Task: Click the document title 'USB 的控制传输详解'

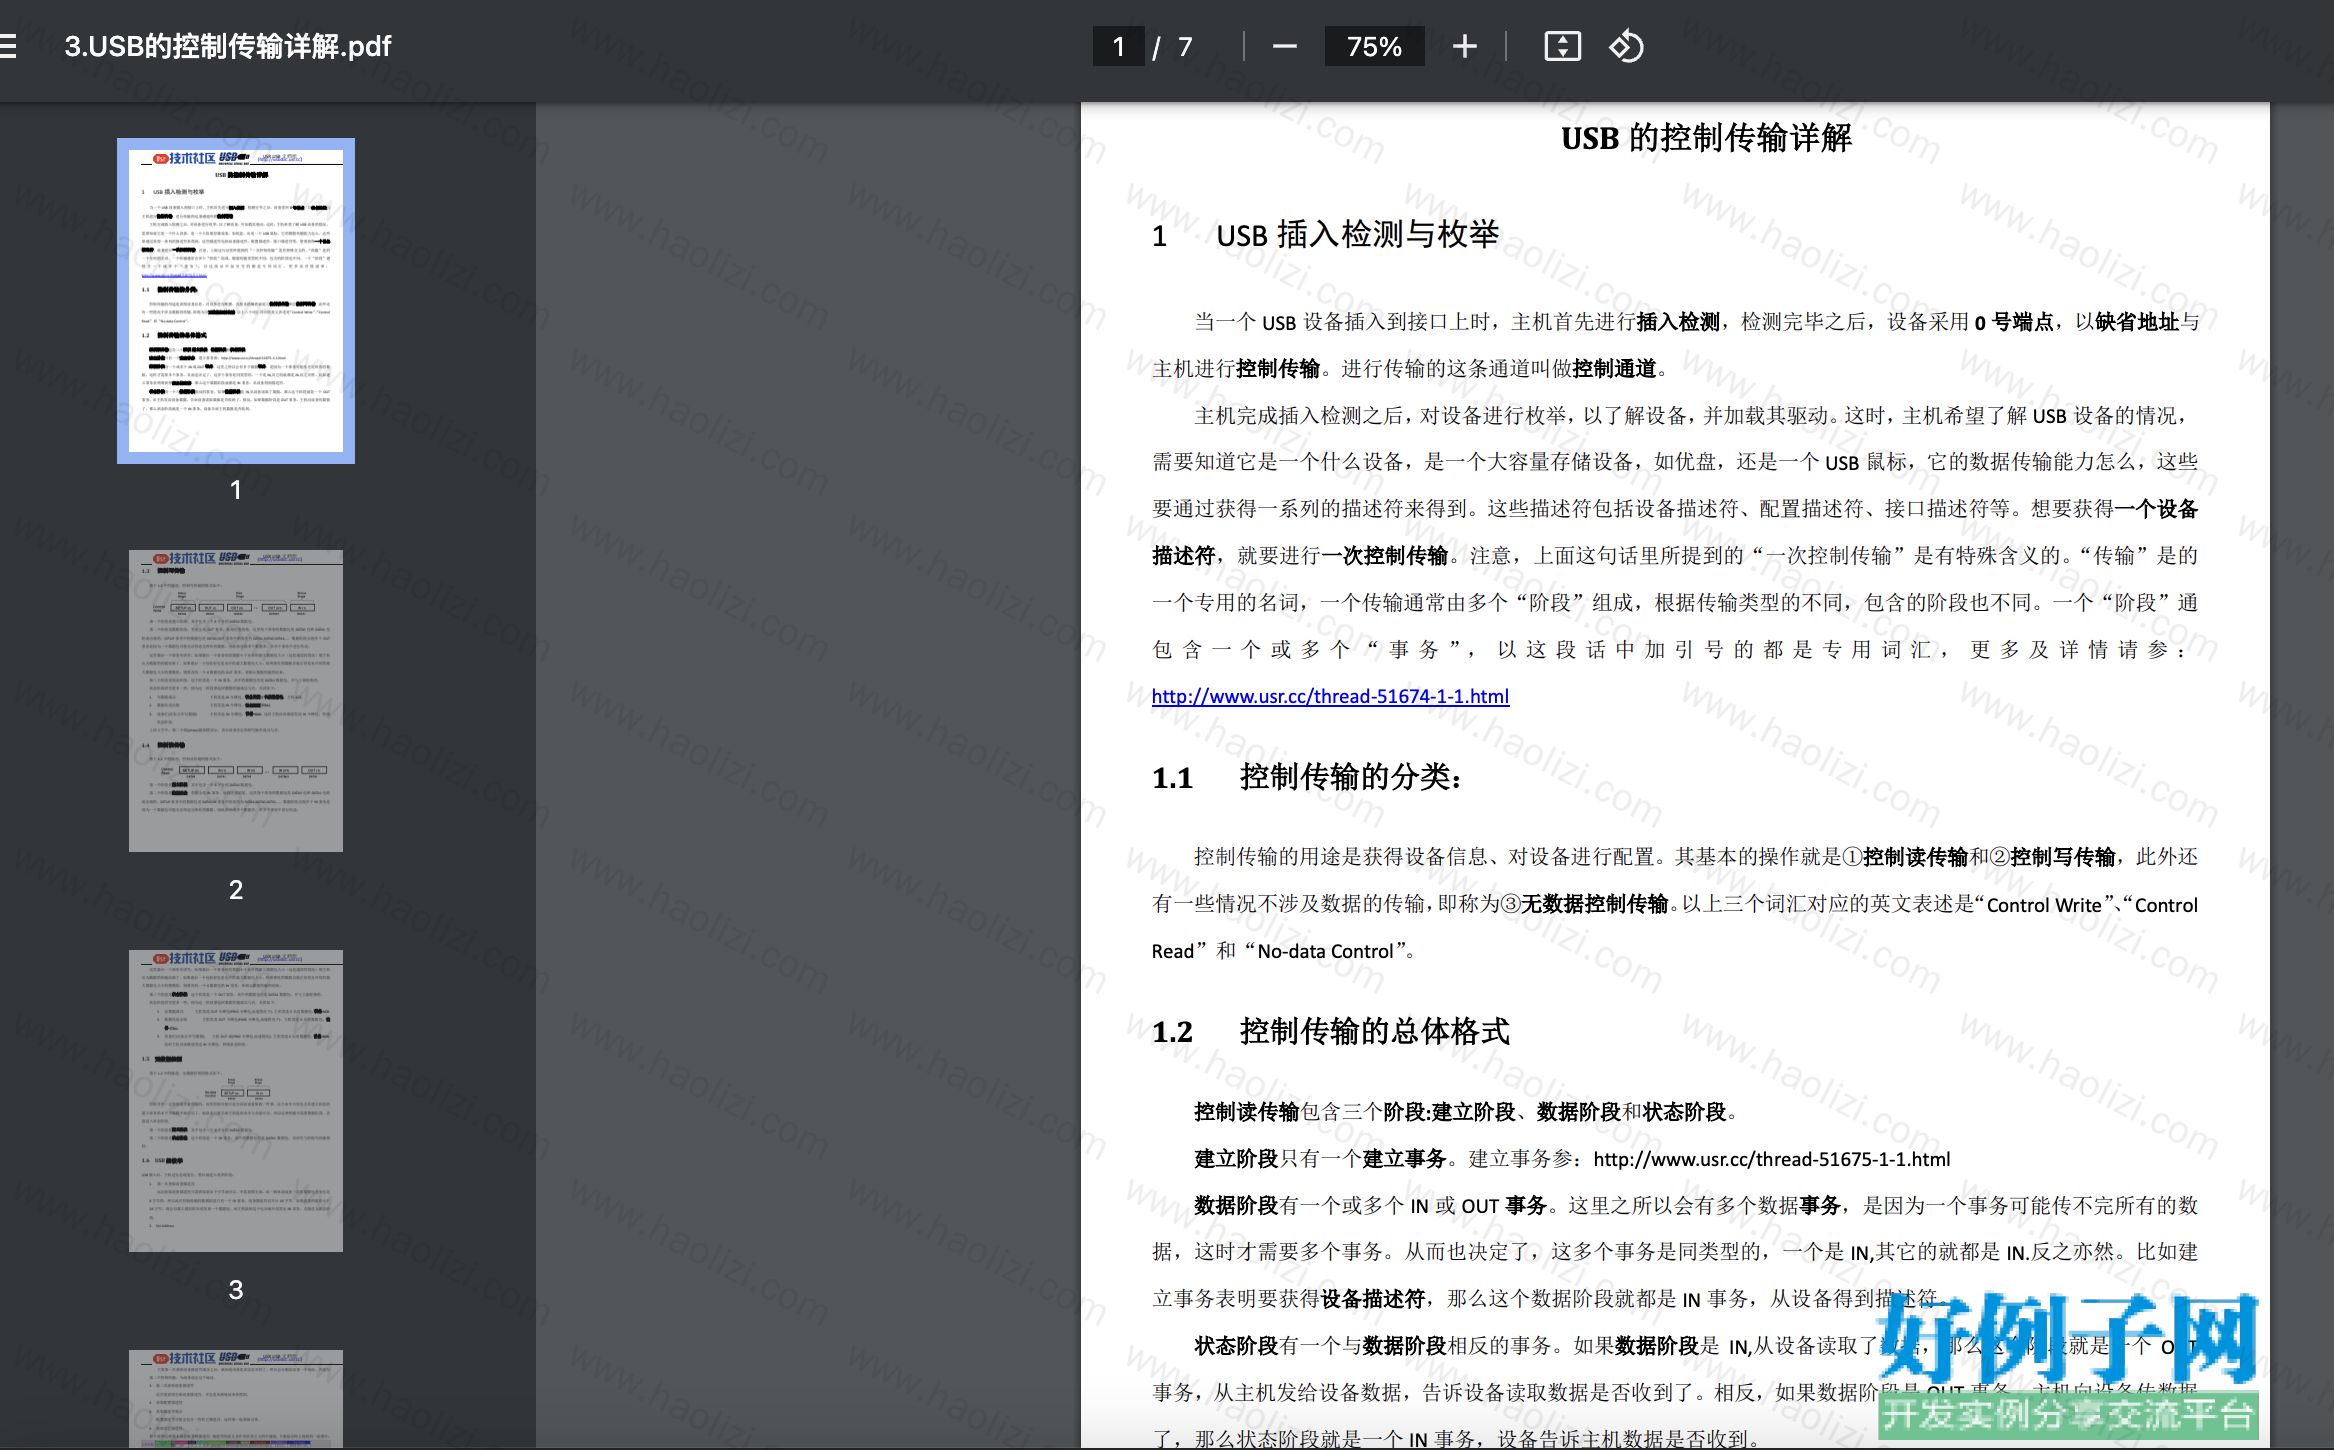Action: [x=1706, y=138]
